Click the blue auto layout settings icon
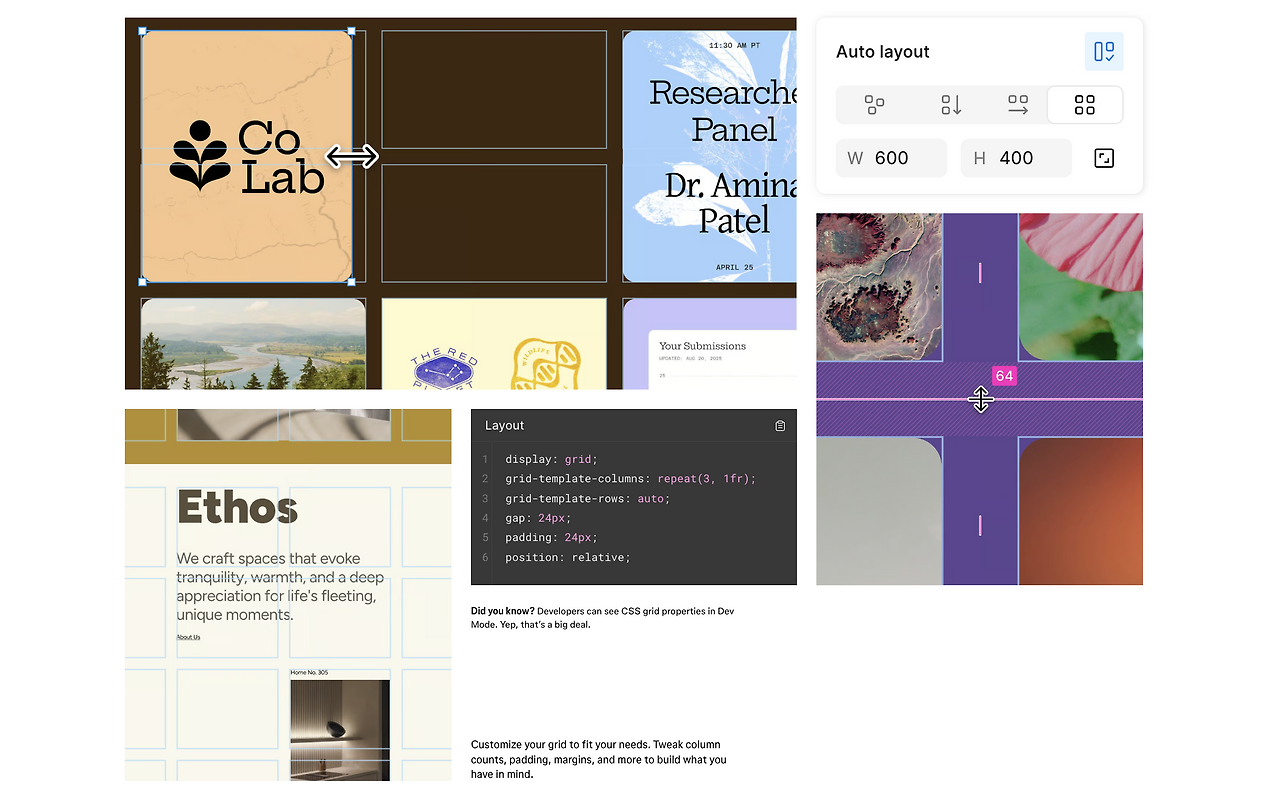1280x807 pixels. 1104,51
